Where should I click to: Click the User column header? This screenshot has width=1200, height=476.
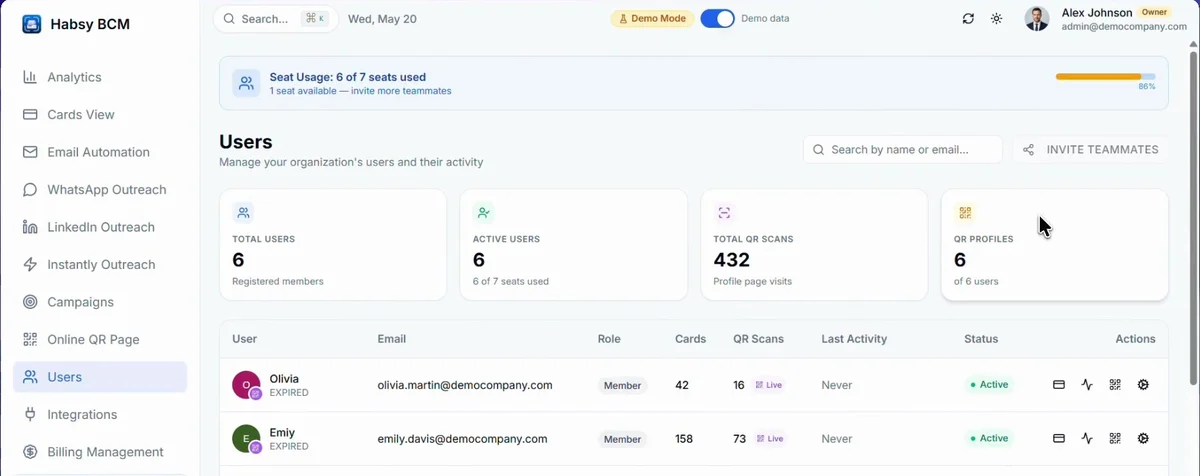tap(245, 339)
